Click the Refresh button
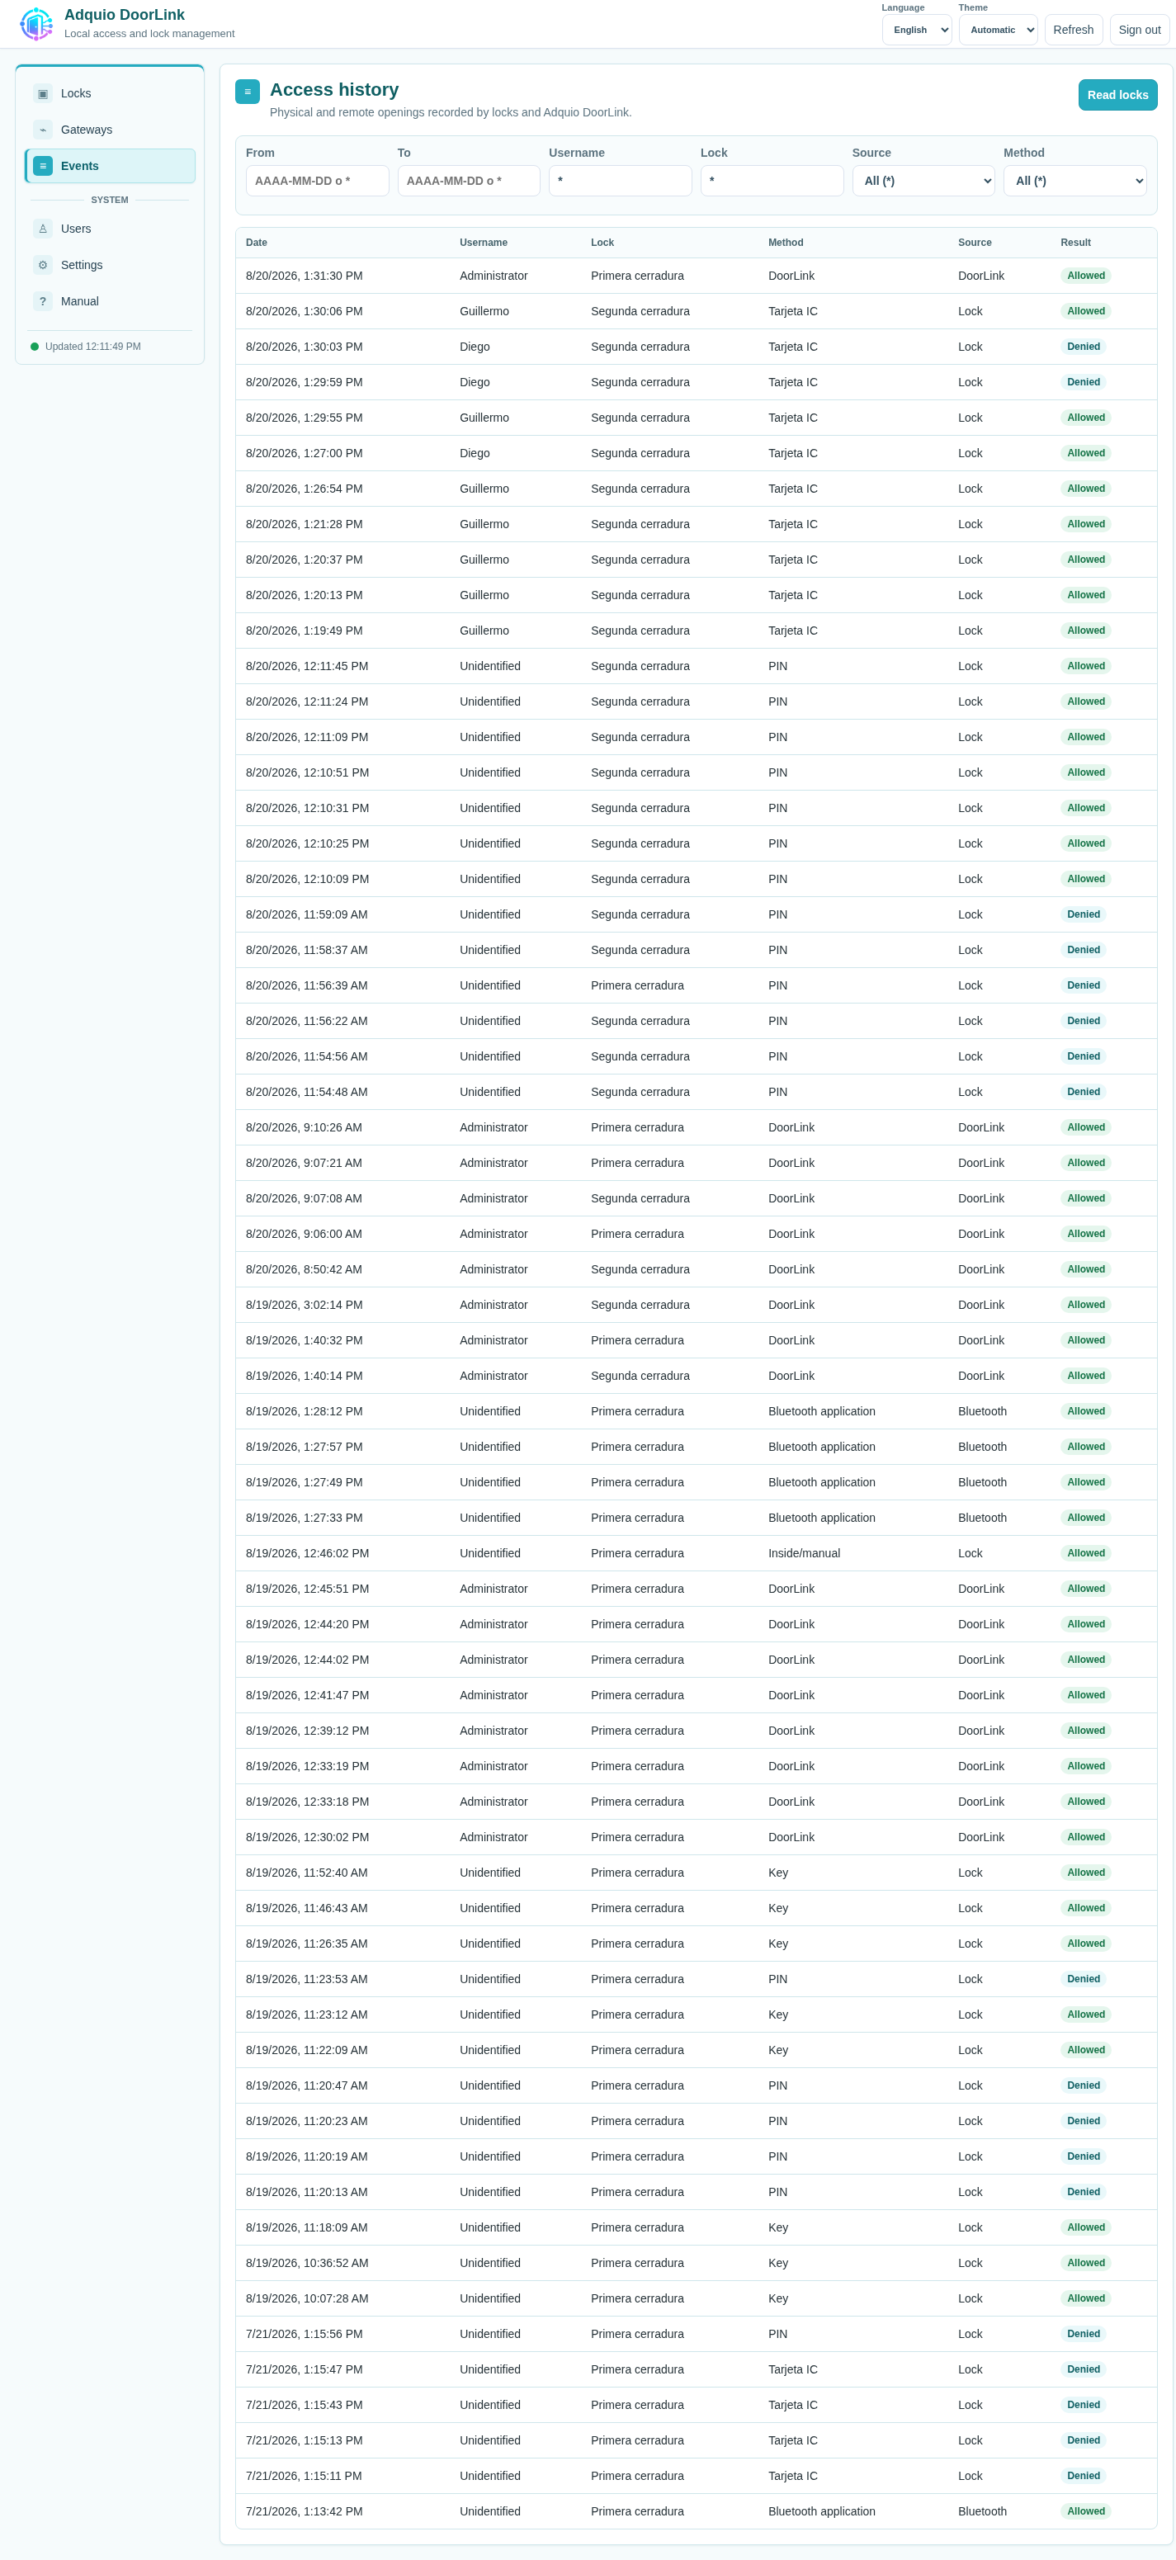Screen dimensions: 1176x2560 click(x=1073, y=30)
